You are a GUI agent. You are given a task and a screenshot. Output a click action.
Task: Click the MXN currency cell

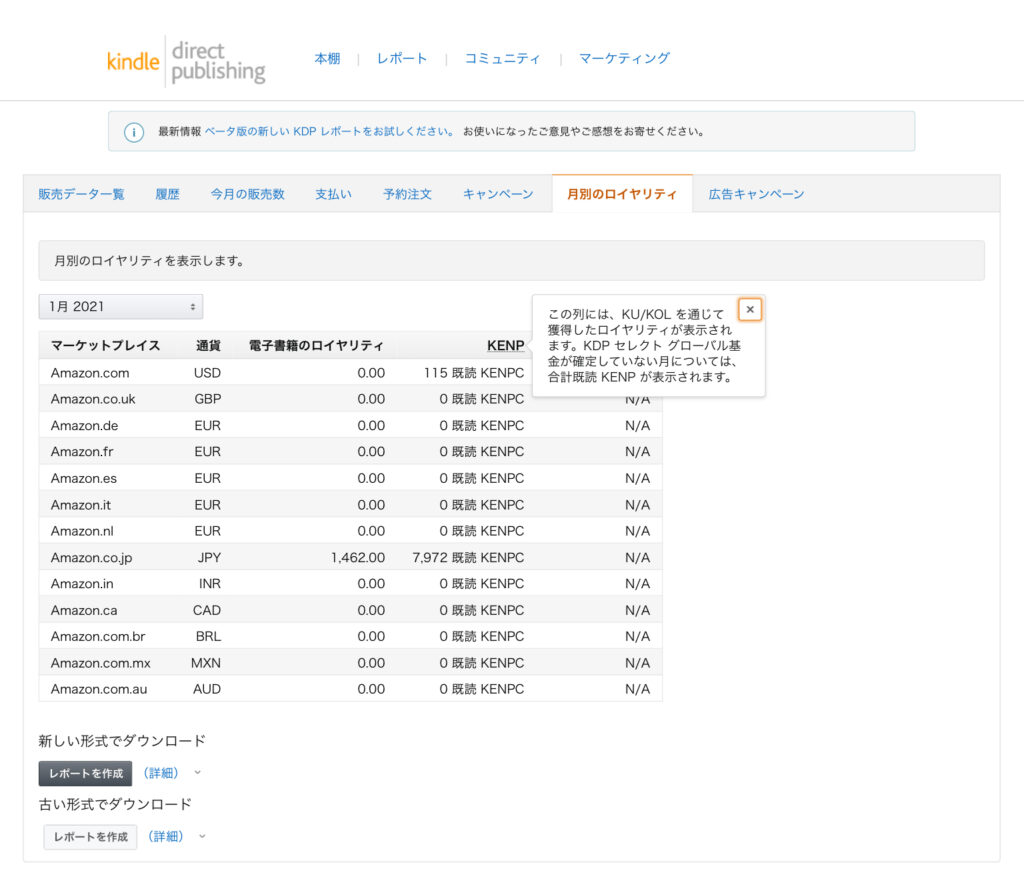(206, 663)
